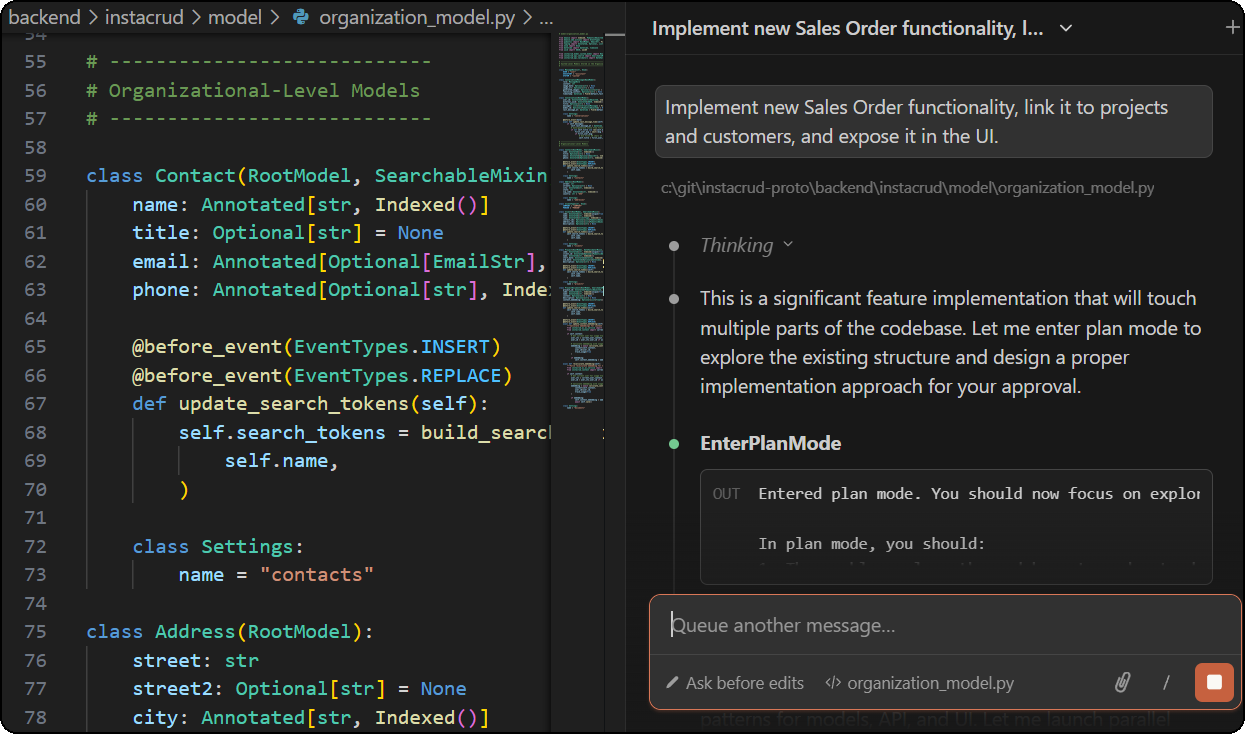Click the organization_model.py file path under message

tap(907, 188)
